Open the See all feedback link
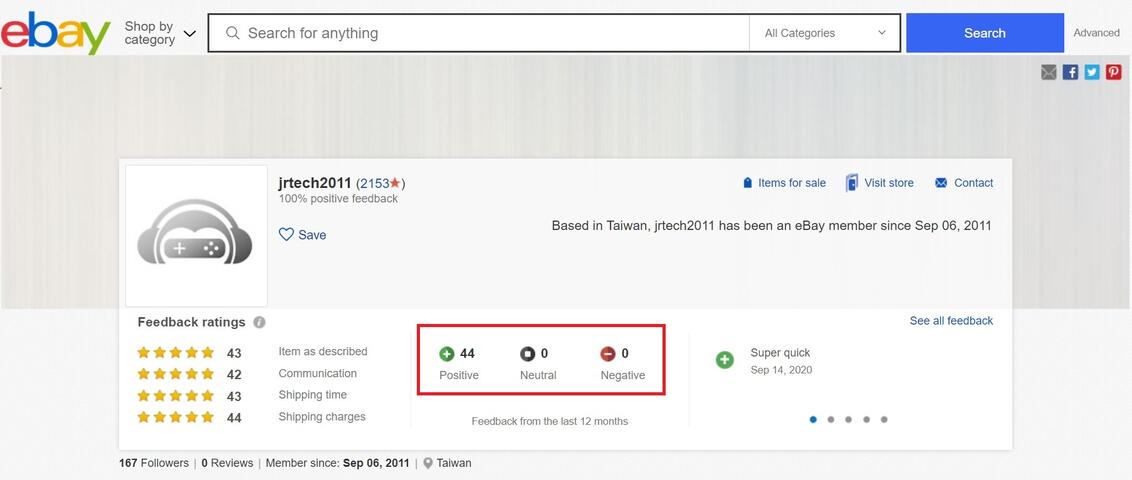The height and width of the screenshot is (480, 1132). (952, 320)
